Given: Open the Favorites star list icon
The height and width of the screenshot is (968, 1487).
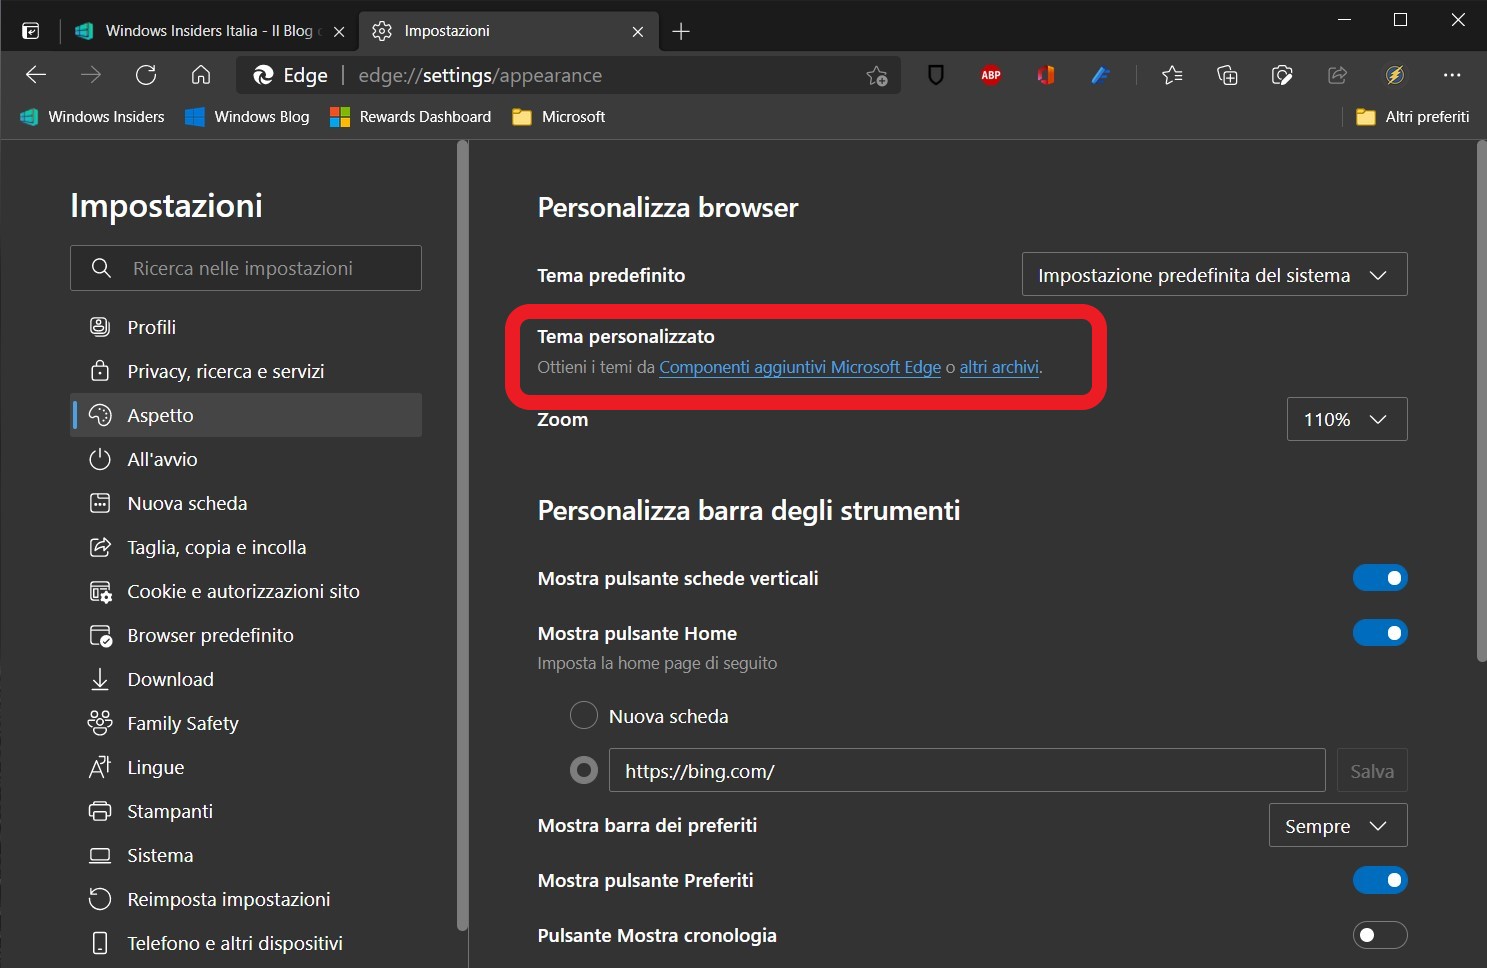Looking at the screenshot, I should coord(1172,75).
